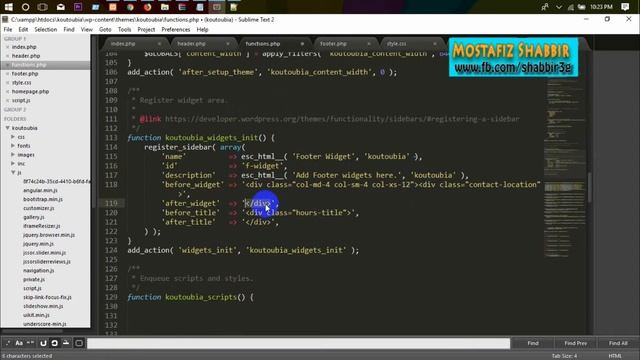Image resolution: width=640 pixels, height=360 pixels.
Task: Close footer.php in sidebar open files
Action: [x=7, y=73]
